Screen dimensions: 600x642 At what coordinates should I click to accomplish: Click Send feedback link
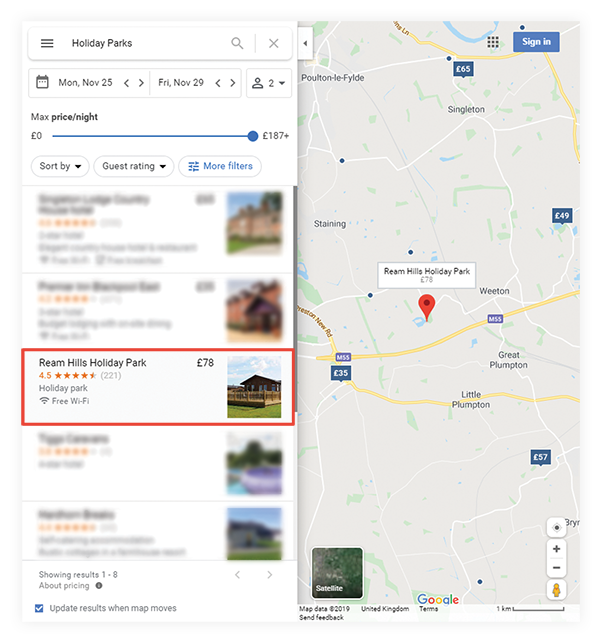tap(321, 617)
